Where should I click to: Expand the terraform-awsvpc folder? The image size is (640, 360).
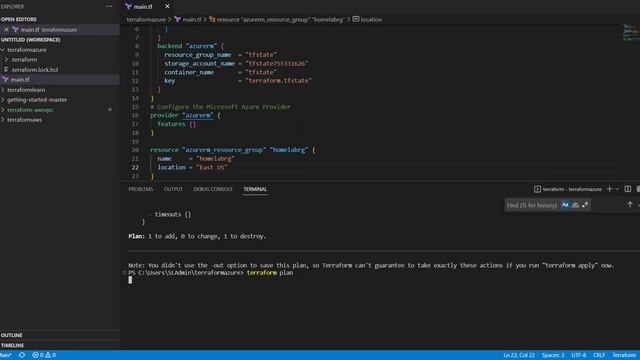pos(30,110)
